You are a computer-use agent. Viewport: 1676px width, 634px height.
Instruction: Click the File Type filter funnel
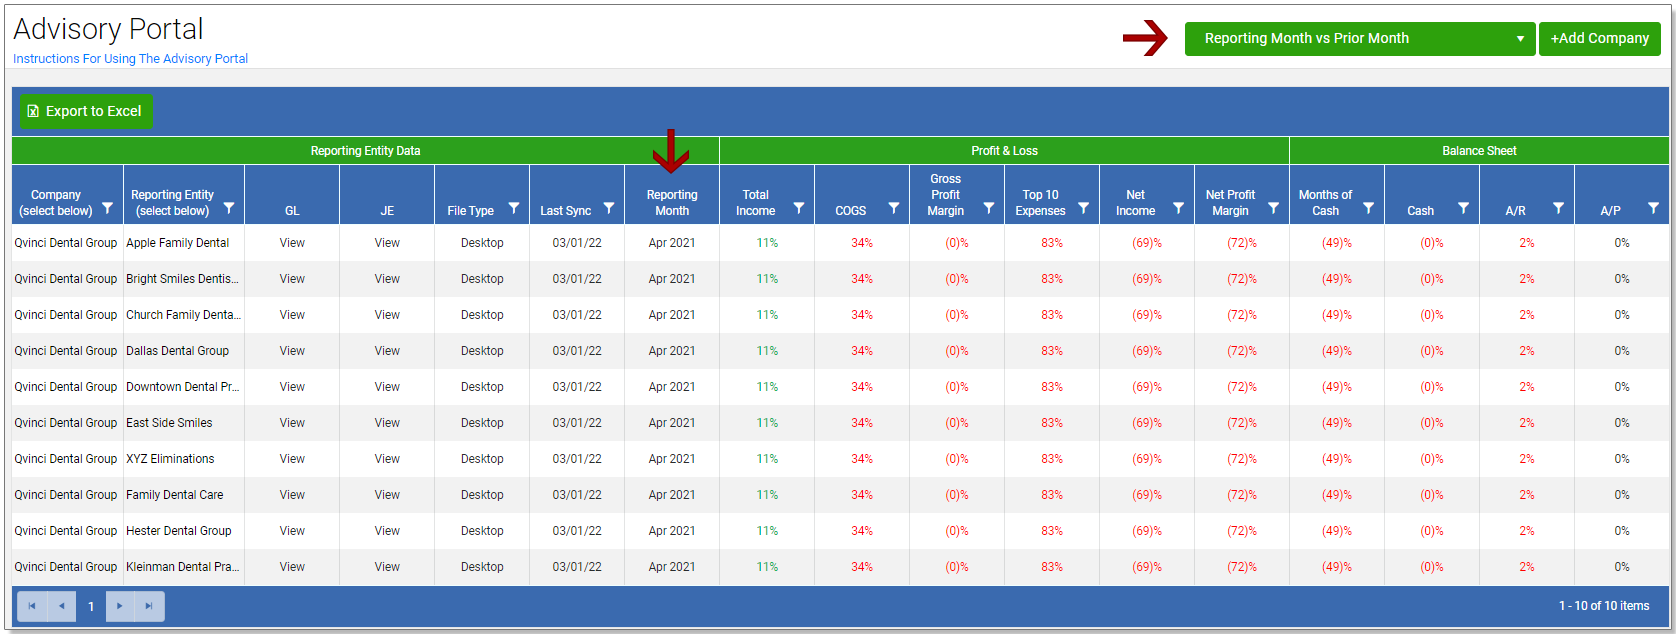pos(514,208)
